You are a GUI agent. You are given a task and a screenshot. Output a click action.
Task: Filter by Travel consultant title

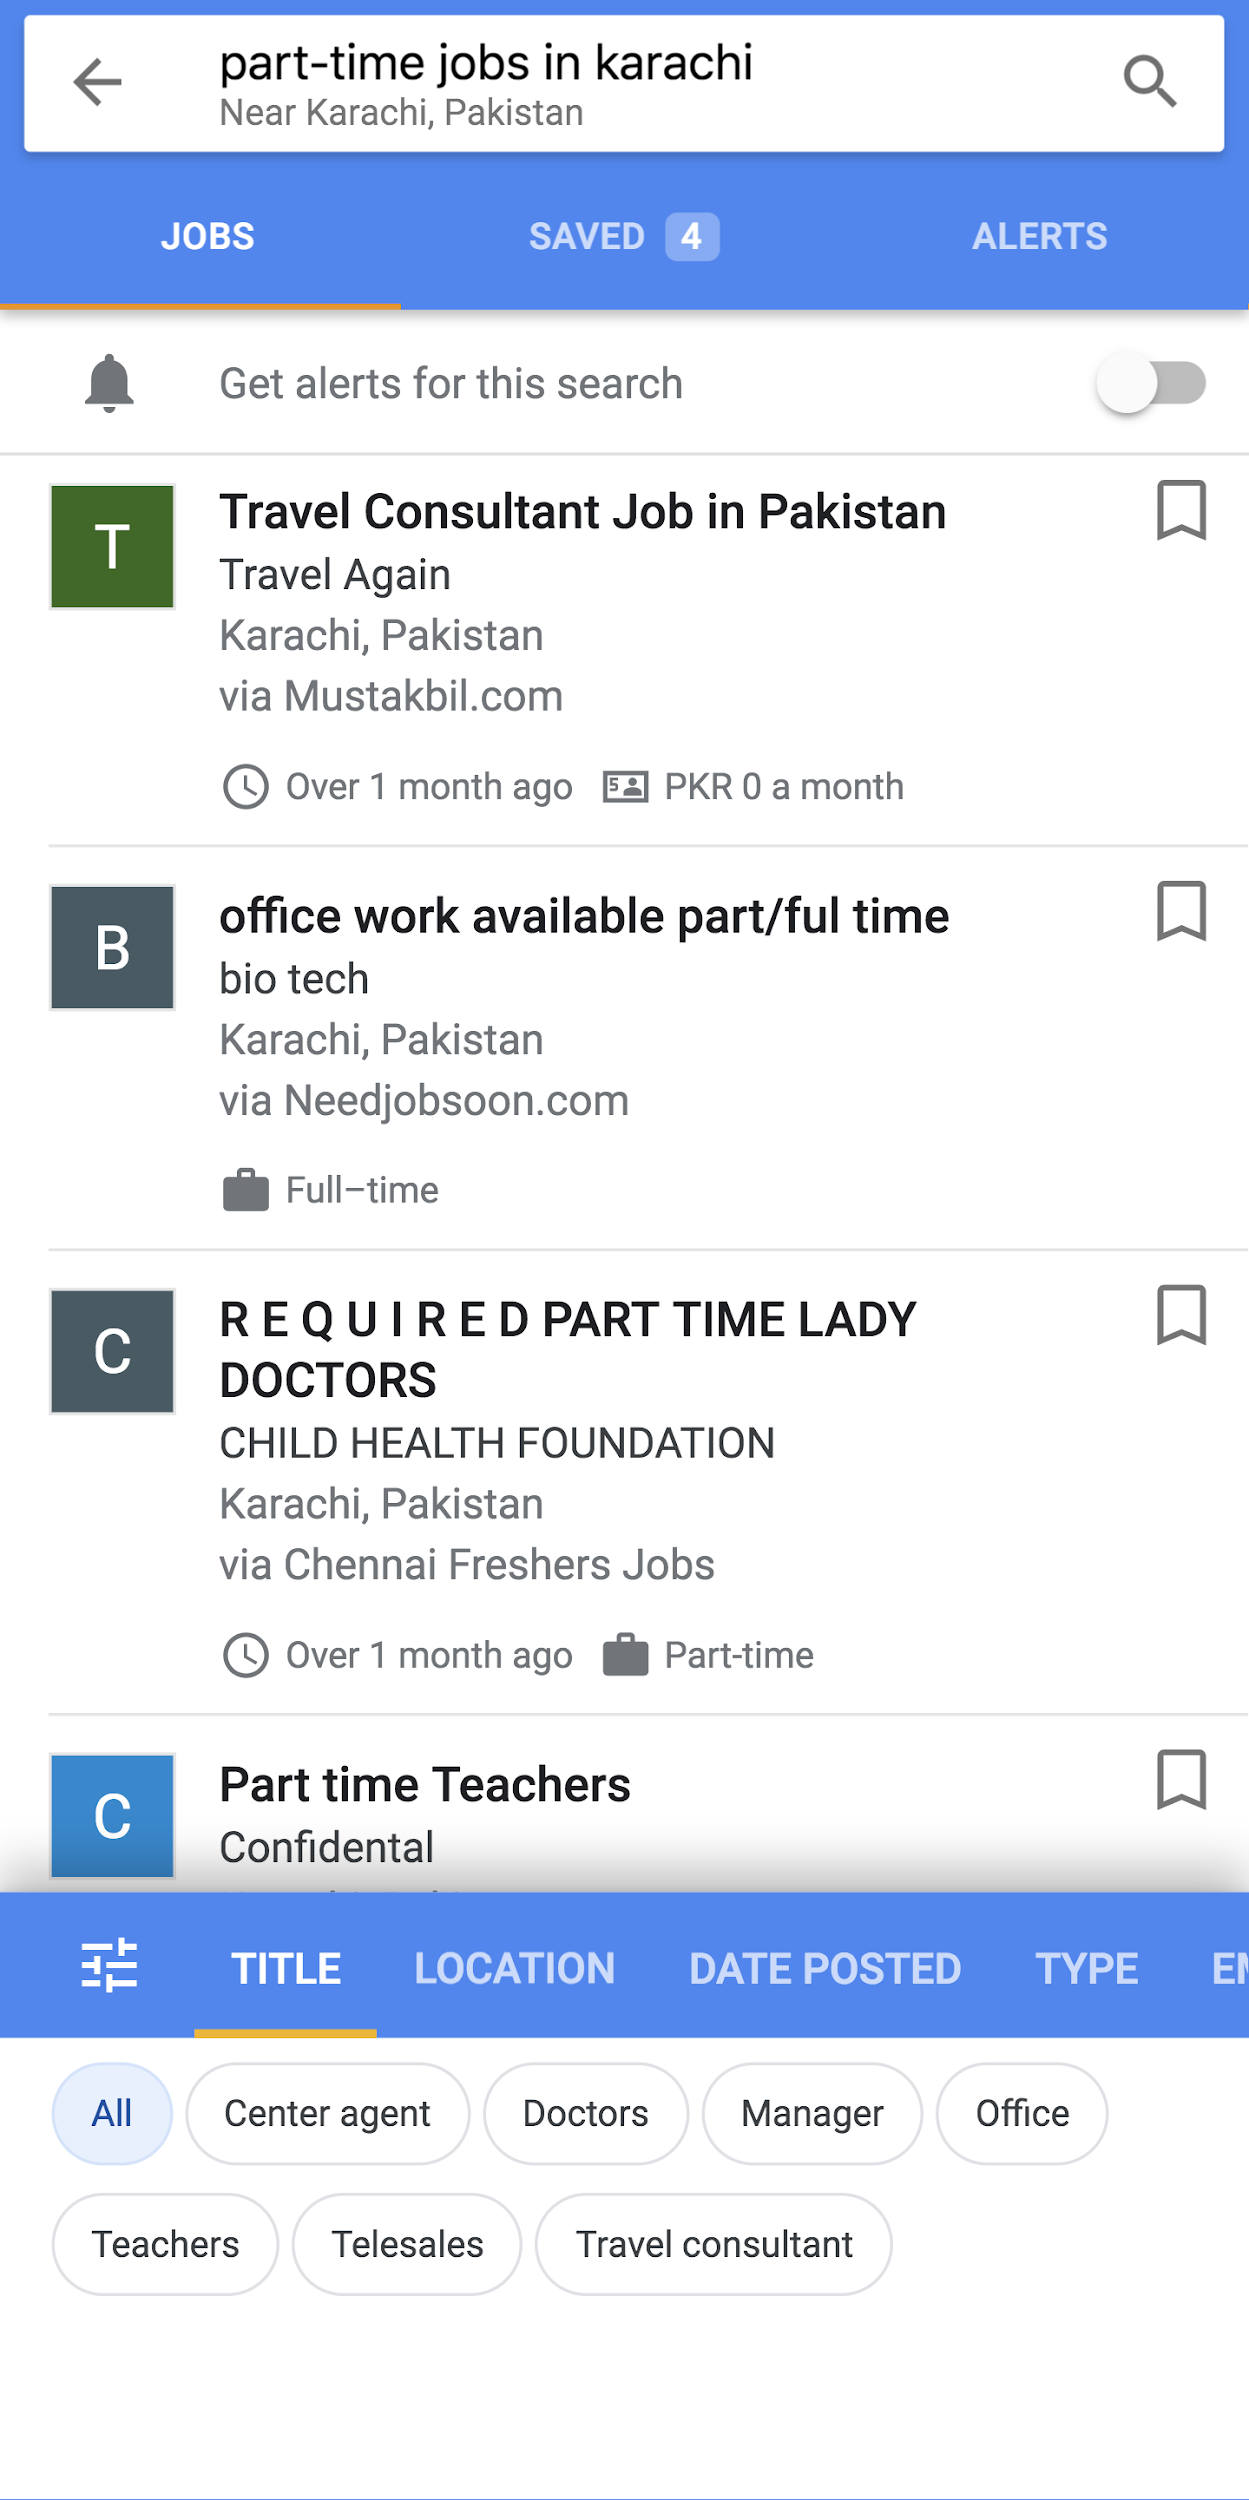pos(714,2244)
